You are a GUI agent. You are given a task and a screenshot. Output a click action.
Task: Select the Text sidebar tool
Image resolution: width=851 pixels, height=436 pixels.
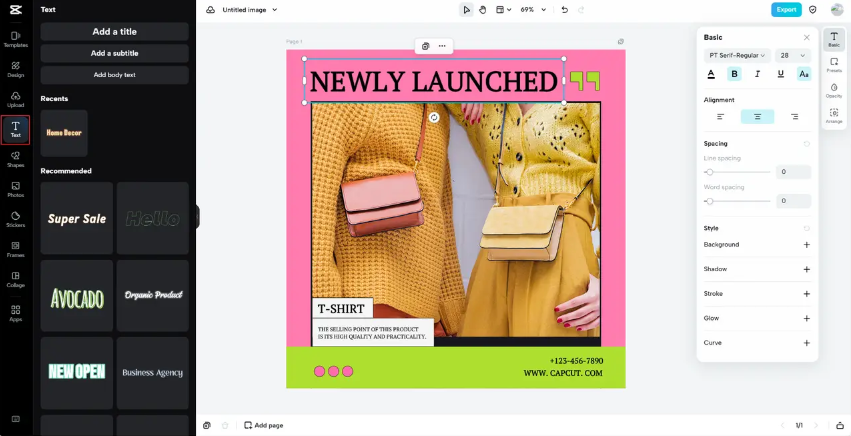(16, 130)
